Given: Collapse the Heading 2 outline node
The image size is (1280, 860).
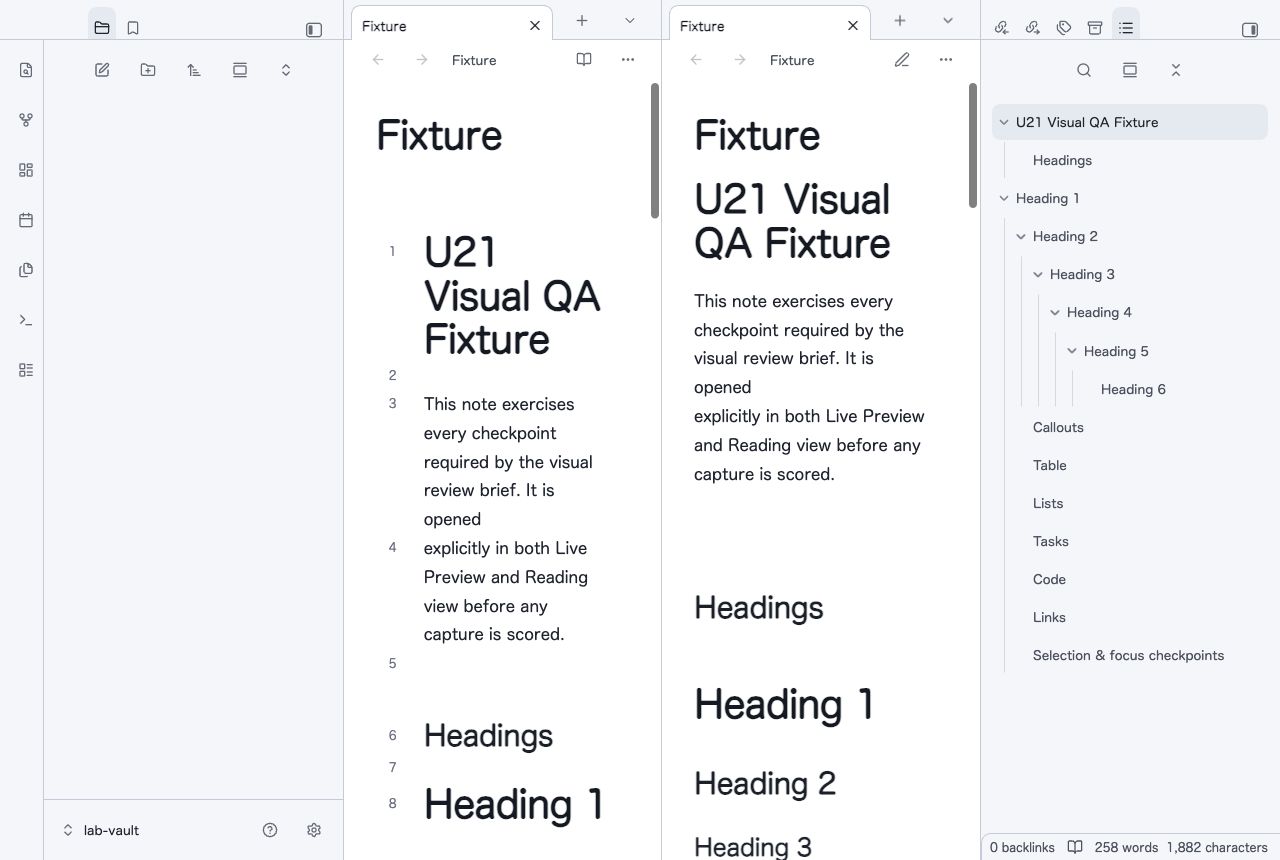Looking at the screenshot, I should (x=1021, y=236).
